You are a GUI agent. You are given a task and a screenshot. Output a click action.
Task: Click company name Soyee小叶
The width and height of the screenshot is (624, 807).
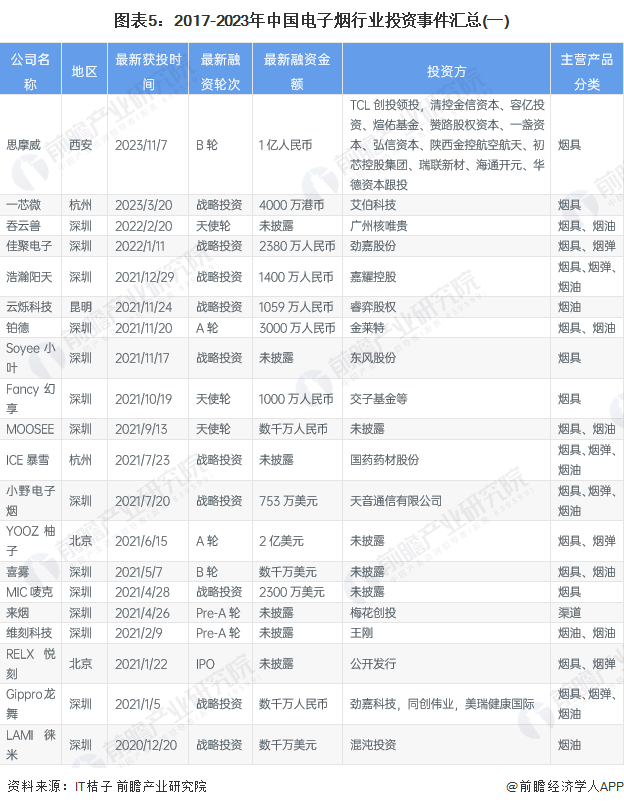30,358
